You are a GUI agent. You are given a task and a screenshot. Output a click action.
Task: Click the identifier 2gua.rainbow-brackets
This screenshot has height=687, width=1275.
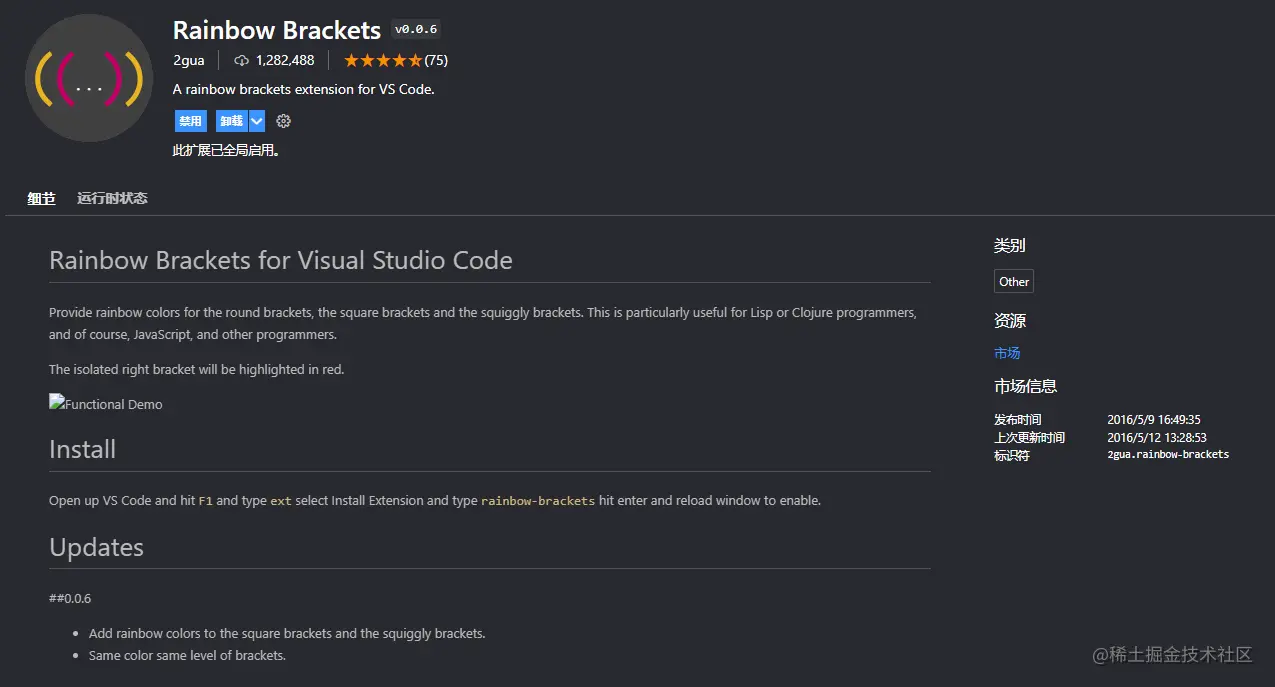(1168, 454)
